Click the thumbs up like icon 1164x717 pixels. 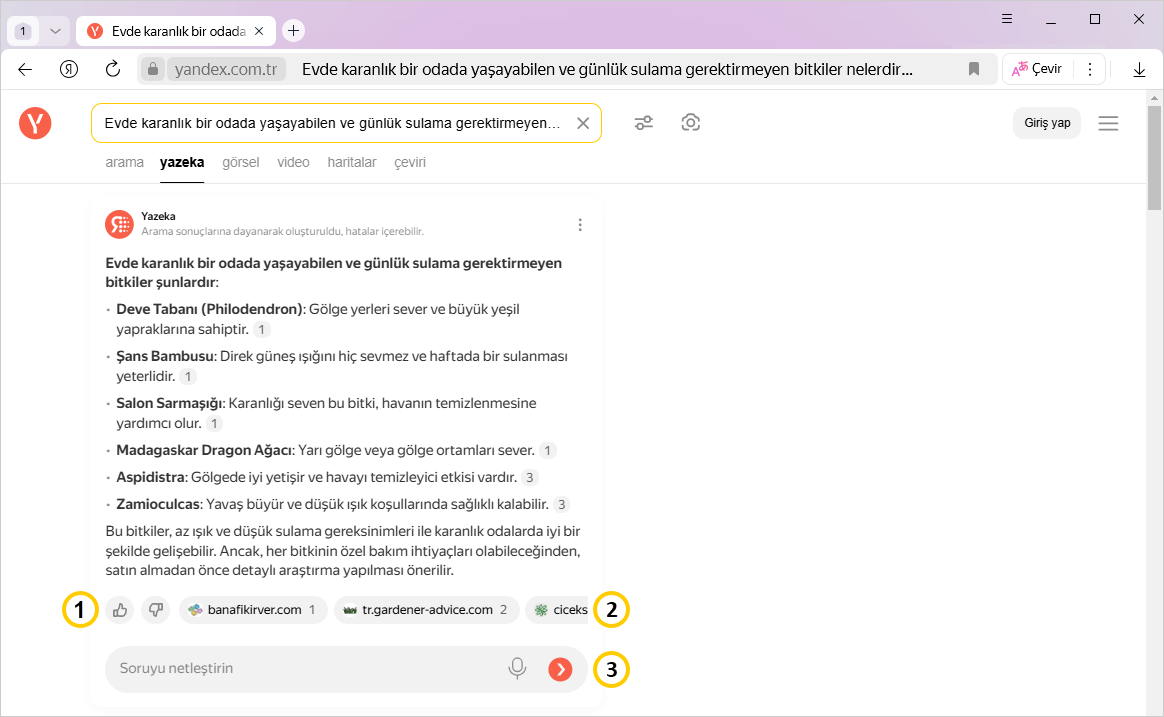(x=120, y=610)
